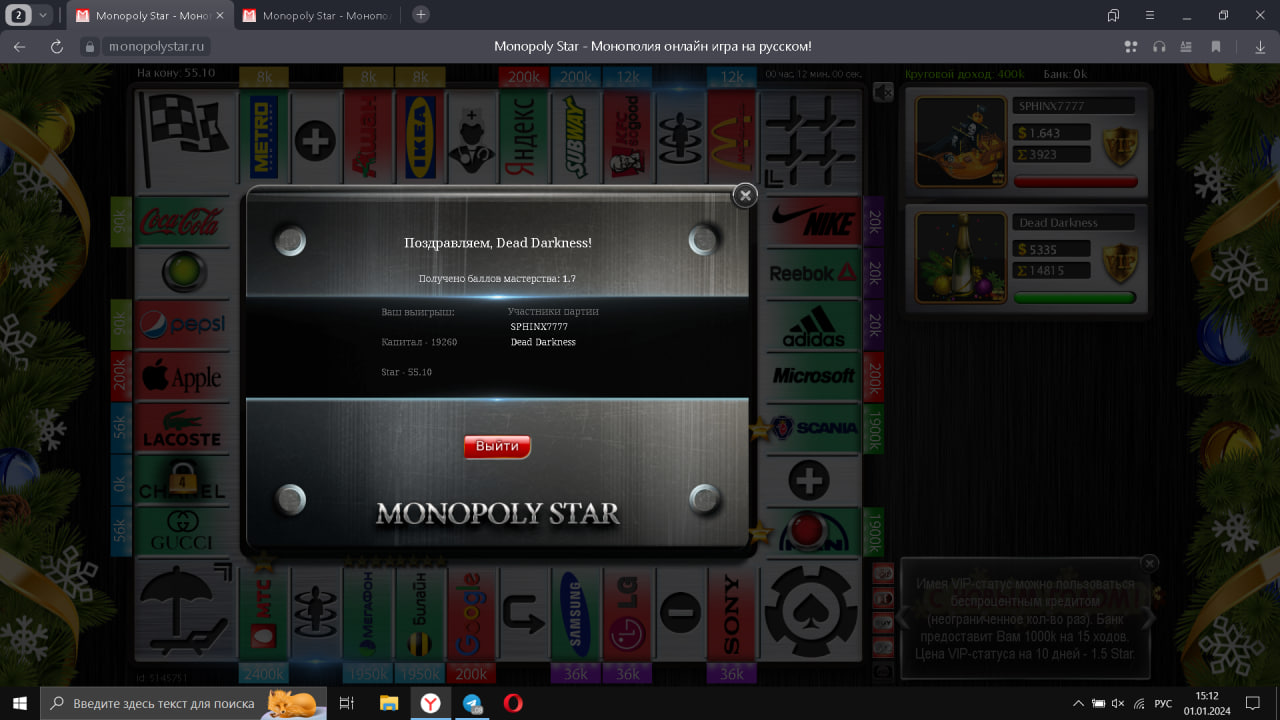Click the МТС board cell
Image resolution: width=1280 pixels, height=720 pixels.
[x=264, y=613]
